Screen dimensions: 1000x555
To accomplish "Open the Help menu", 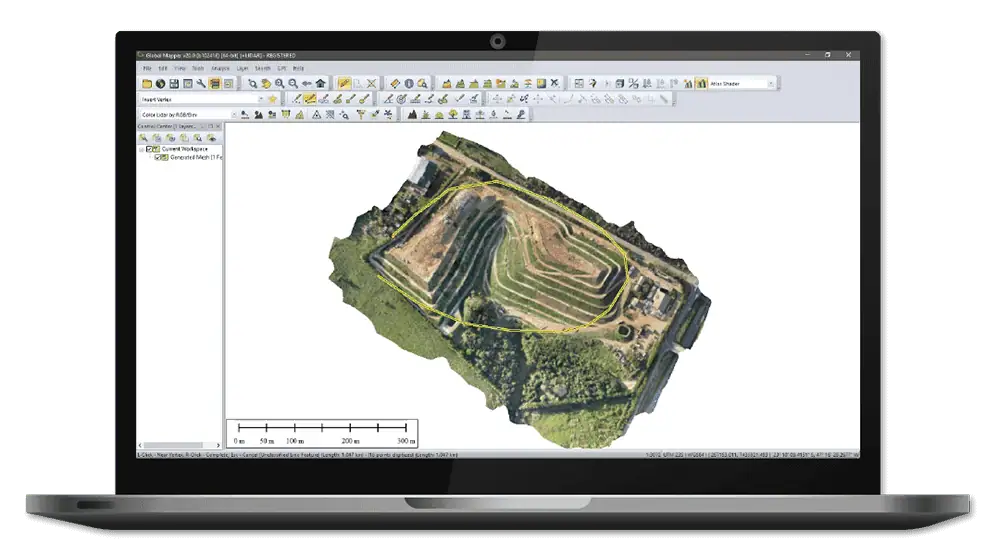I will coord(298,68).
